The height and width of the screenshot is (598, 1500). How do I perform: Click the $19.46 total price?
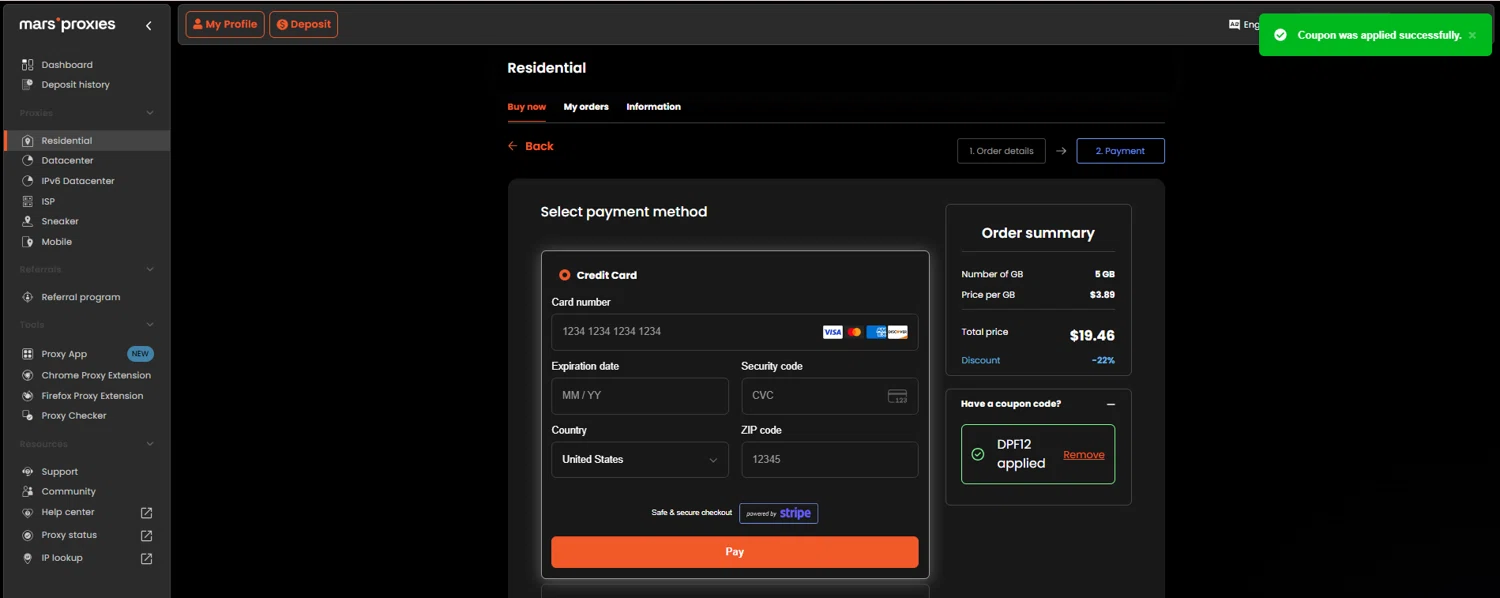1092,336
